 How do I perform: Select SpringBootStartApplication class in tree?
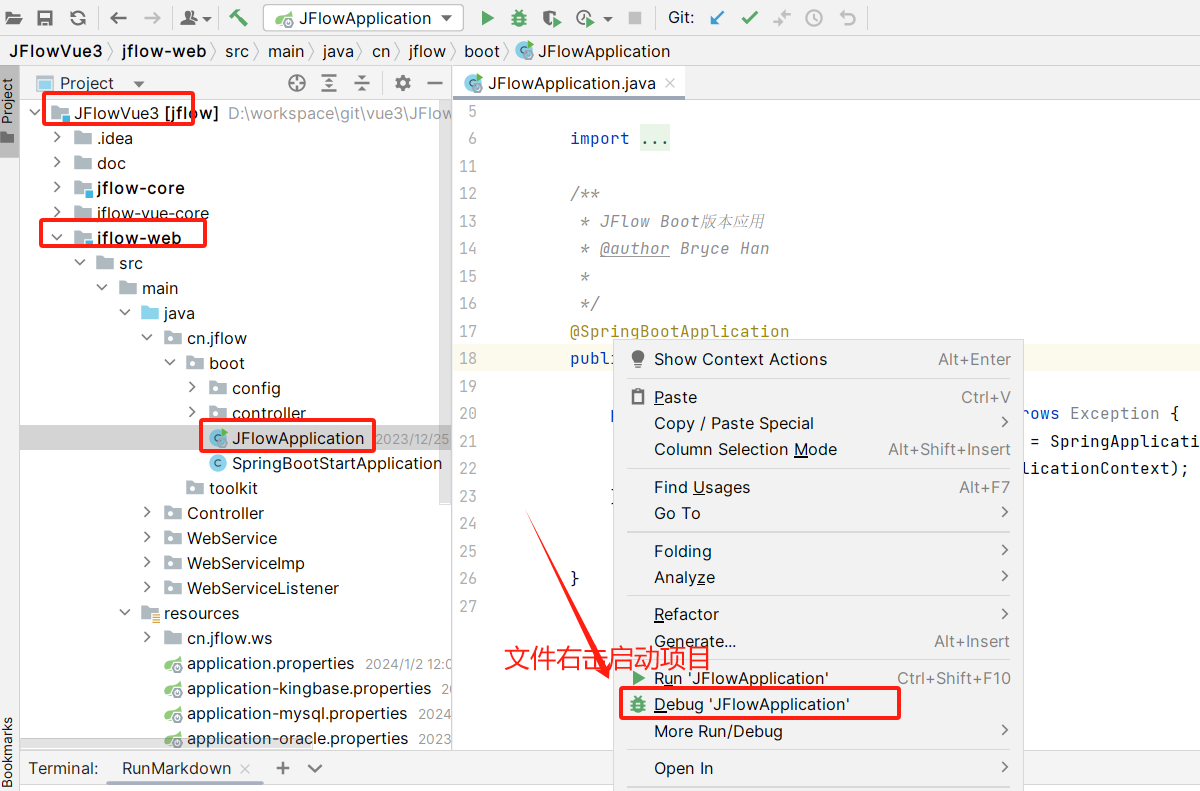tap(336, 463)
